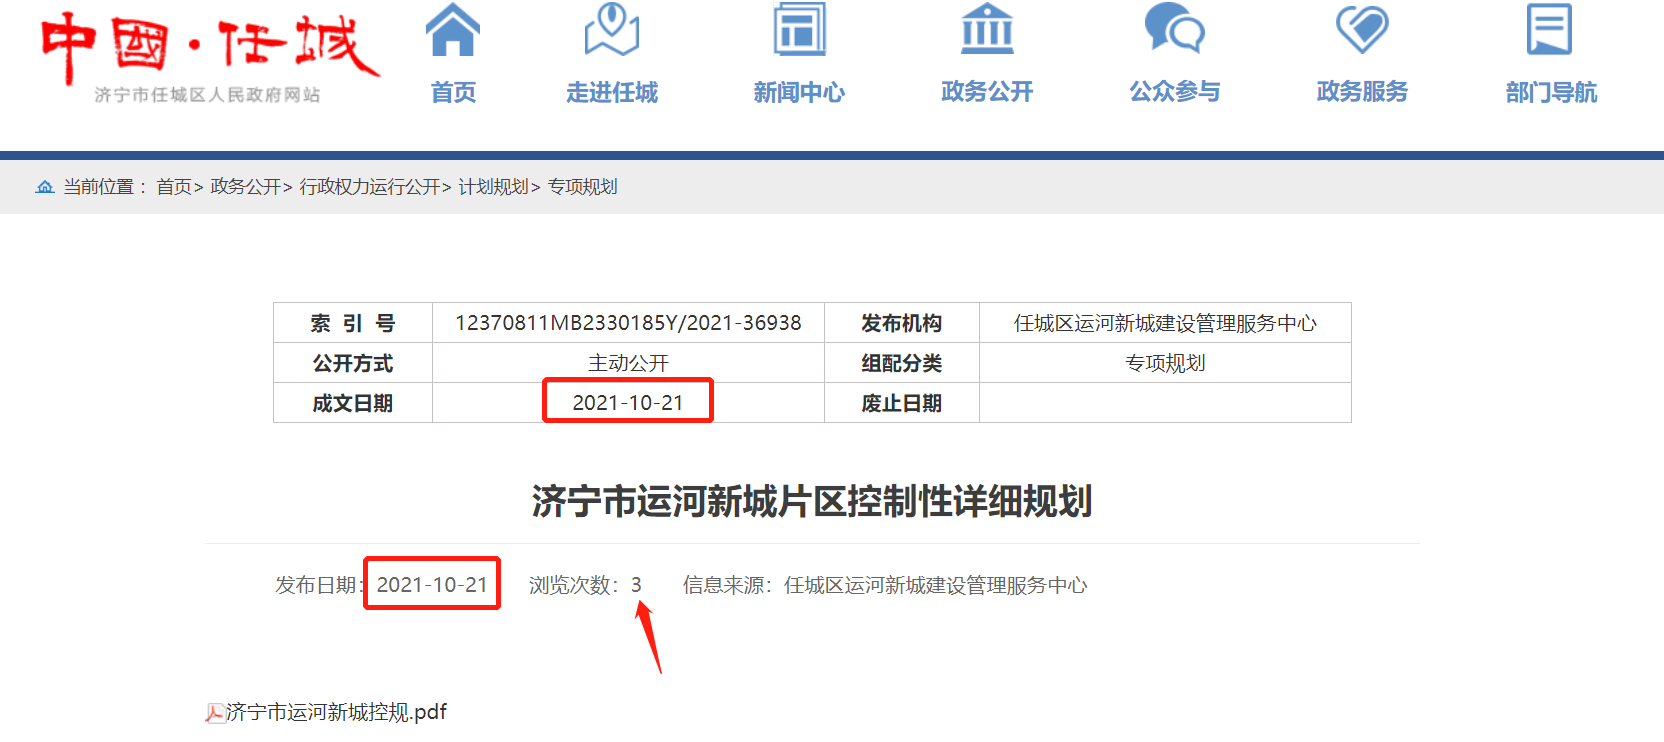Click the 成文日期 header cell
Image resolution: width=1664 pixels, height=742 pixels.
pos(353,403)
